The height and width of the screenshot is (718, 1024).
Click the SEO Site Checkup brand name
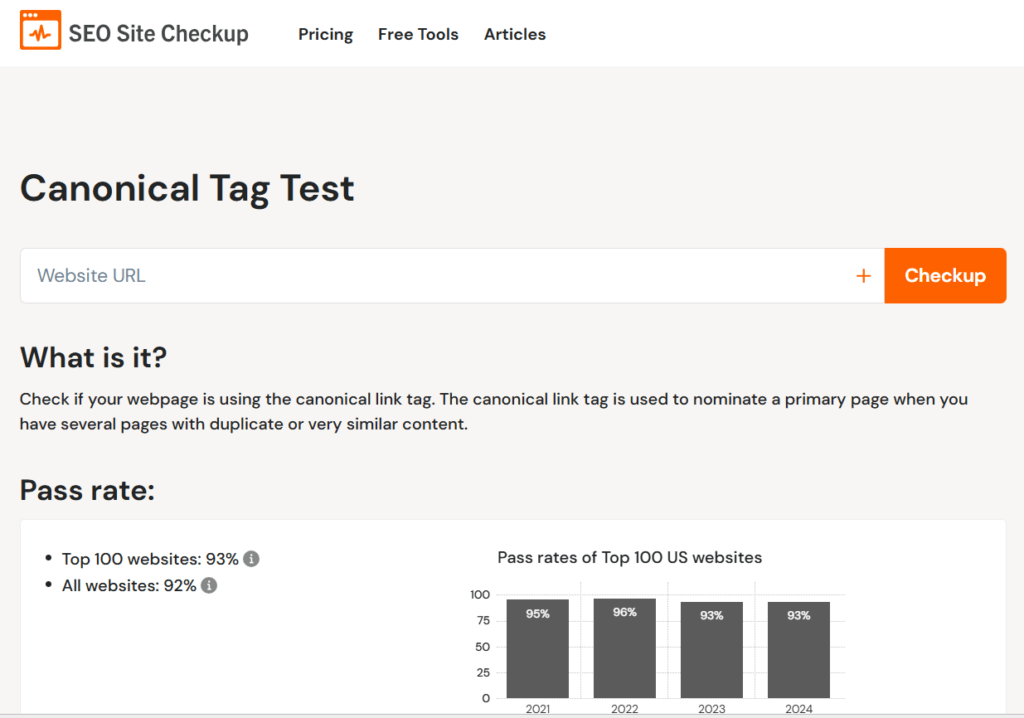158,34
